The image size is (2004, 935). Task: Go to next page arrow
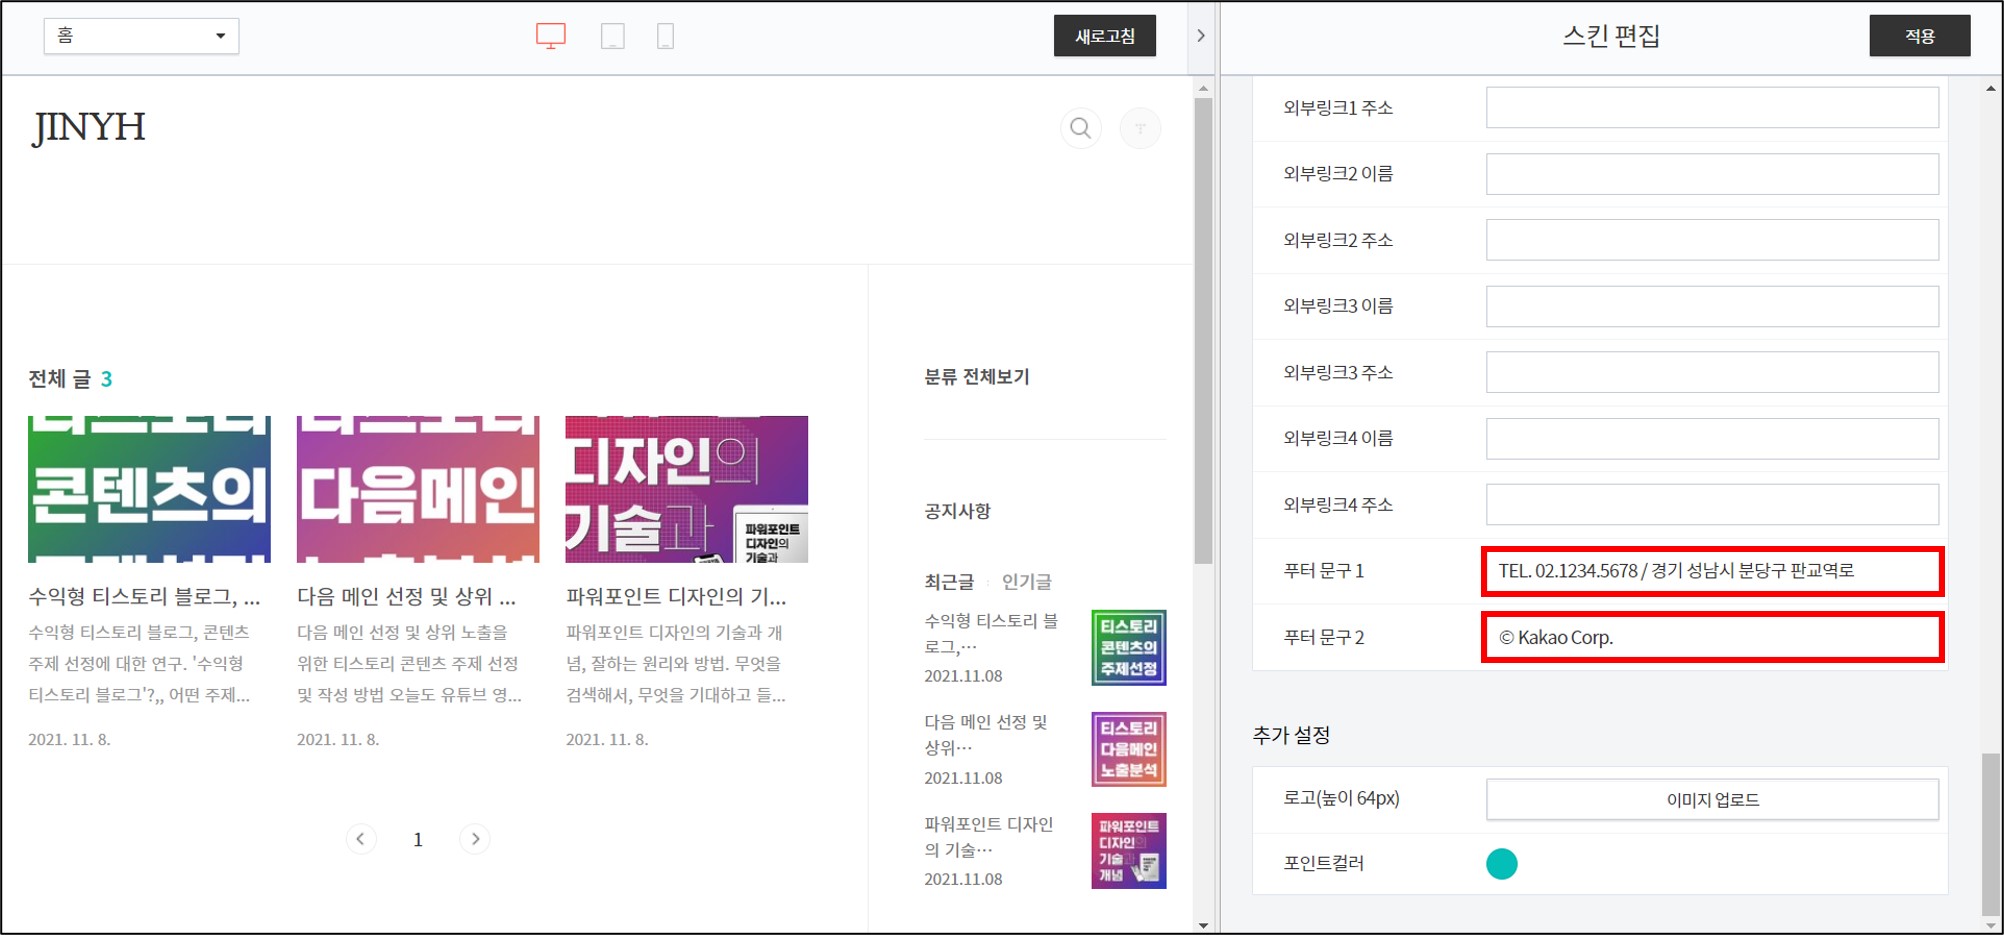(475, 839)
